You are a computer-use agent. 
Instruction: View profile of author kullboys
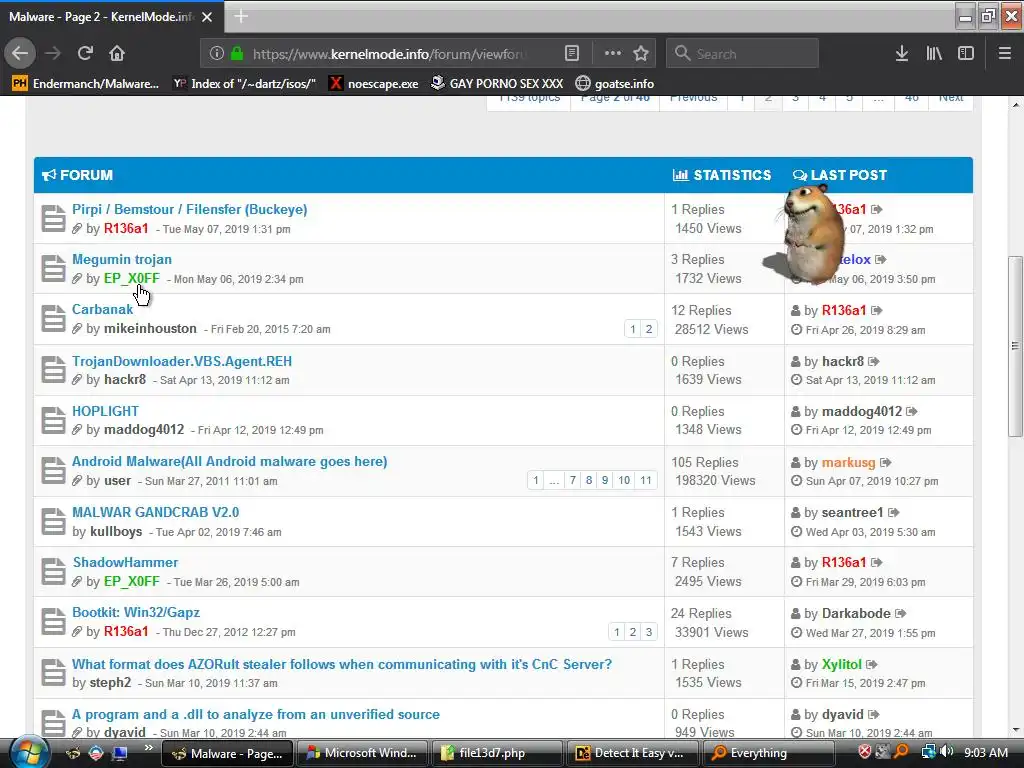[x=116, y=532]
